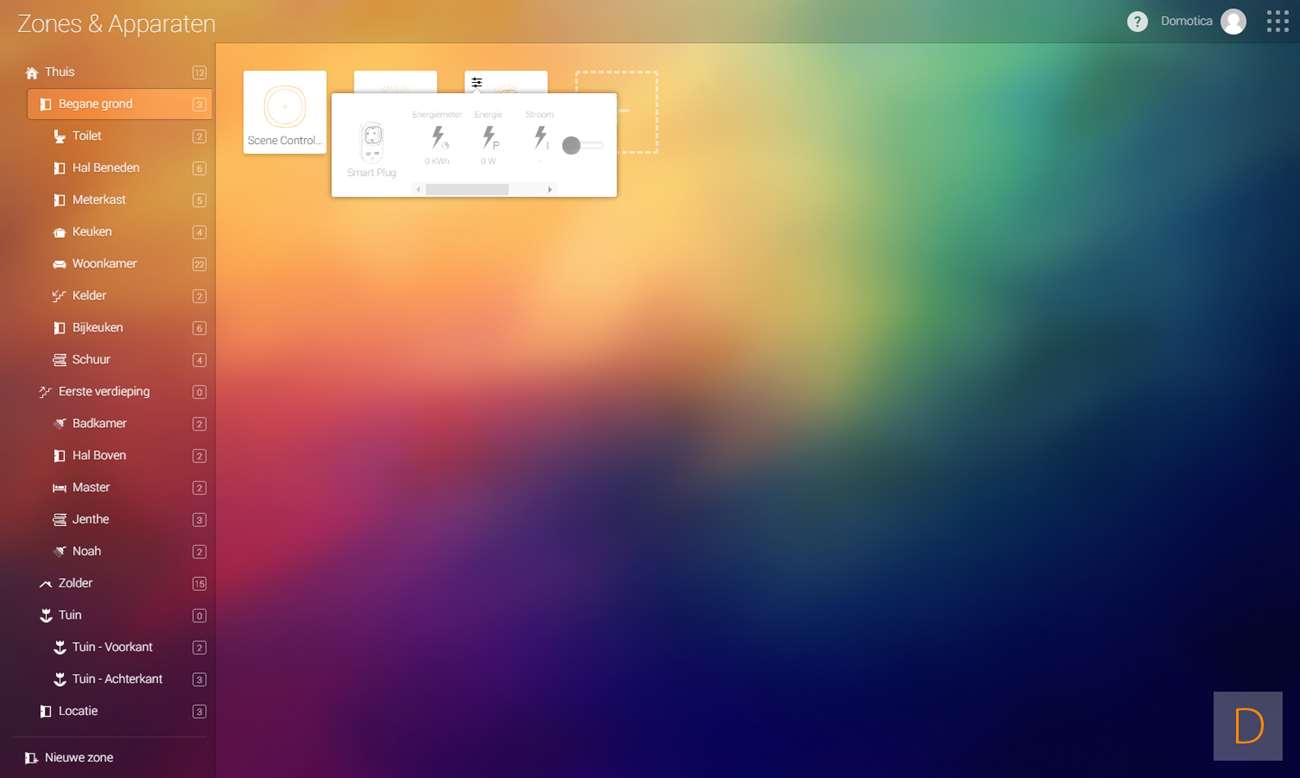Click the Stroom heading in the card
Image resolution: width=1300 pixels, height=778 pixels.
[x=539, y=115]
